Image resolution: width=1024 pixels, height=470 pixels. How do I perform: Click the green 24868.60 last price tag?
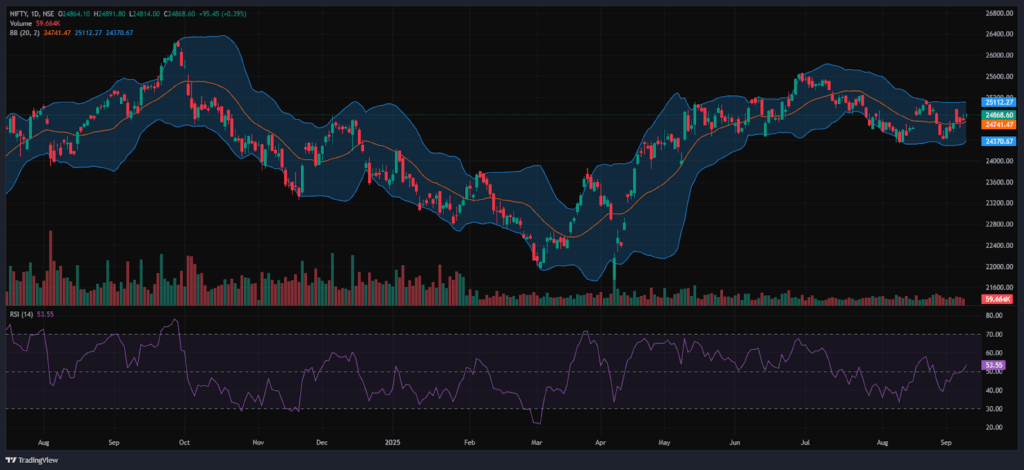[x=999, y=115]
